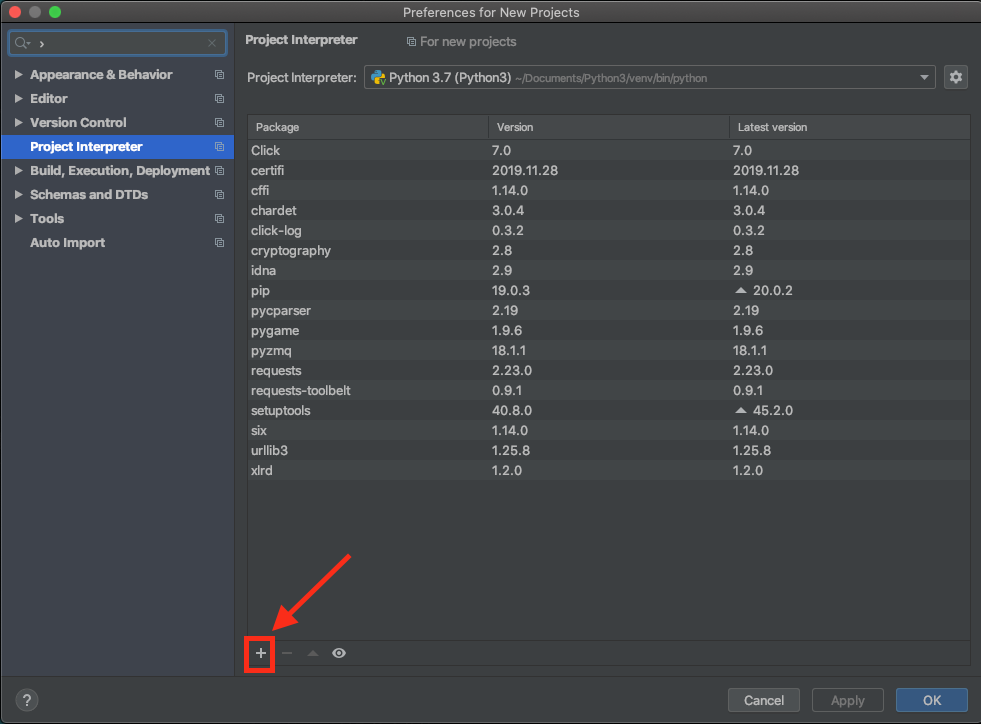Expand Schemas and DTDs arrow
Viewport: 981px width, 724px height.
[19, 195]
